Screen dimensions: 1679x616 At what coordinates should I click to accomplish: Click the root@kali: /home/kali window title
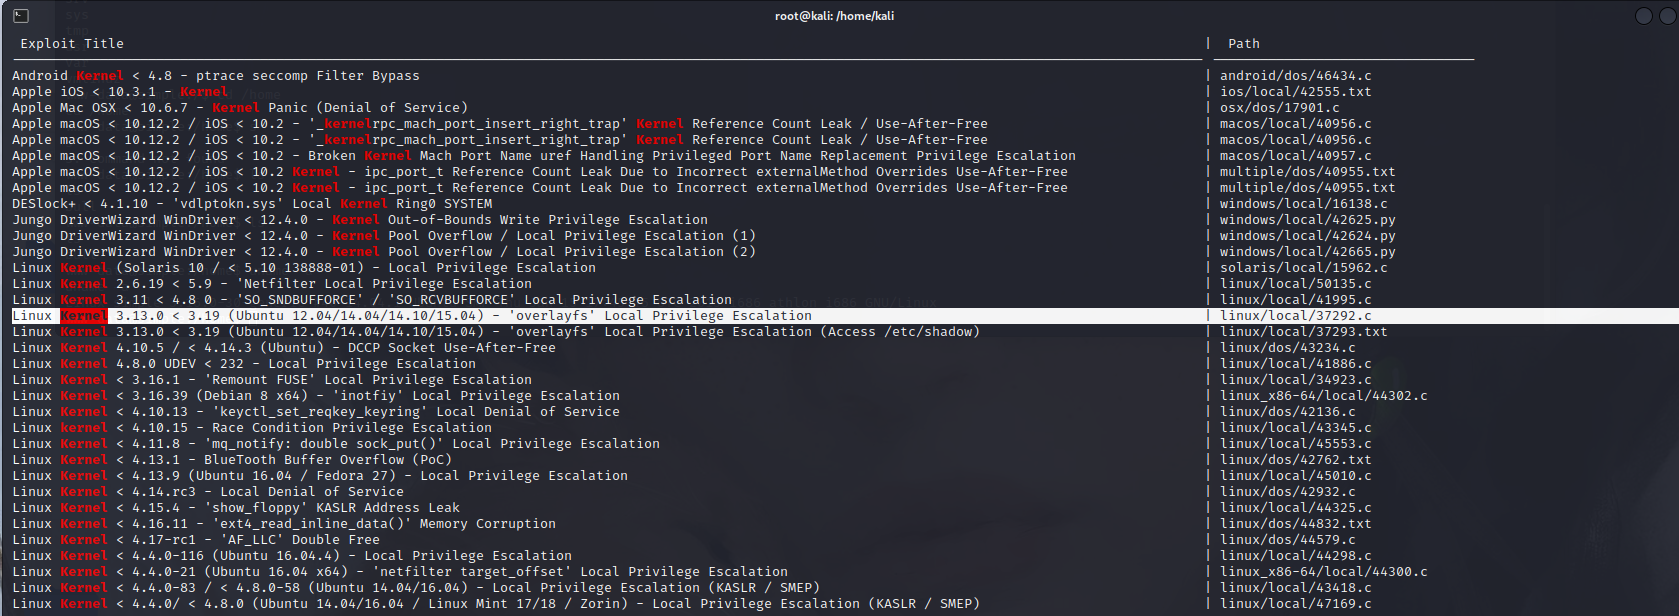point(834,16)
